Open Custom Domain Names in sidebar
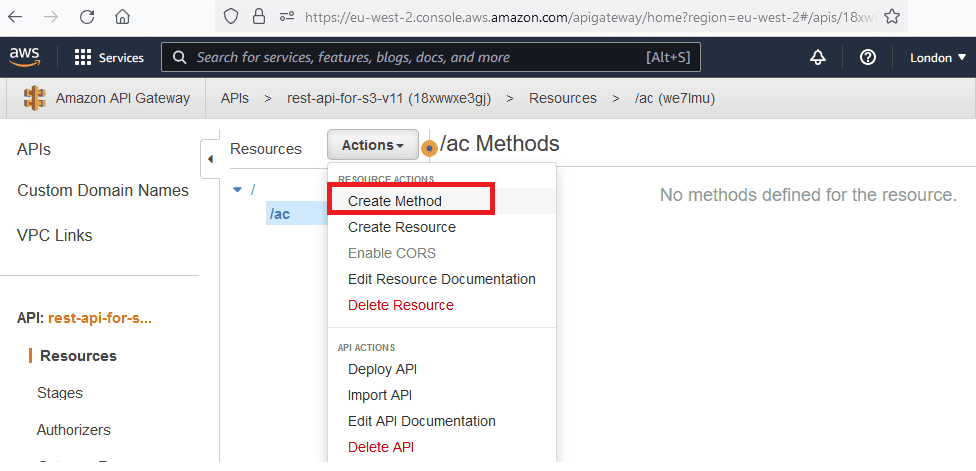Image resolution: width=976 pixels, height=471 pixels. click(103, 190)
